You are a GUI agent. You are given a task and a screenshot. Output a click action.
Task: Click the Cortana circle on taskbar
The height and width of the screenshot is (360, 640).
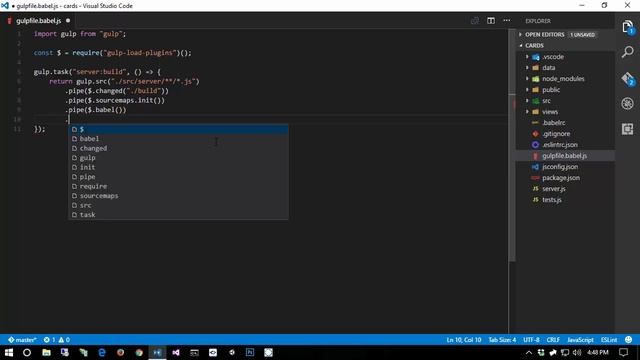click(x=27, y=352)
